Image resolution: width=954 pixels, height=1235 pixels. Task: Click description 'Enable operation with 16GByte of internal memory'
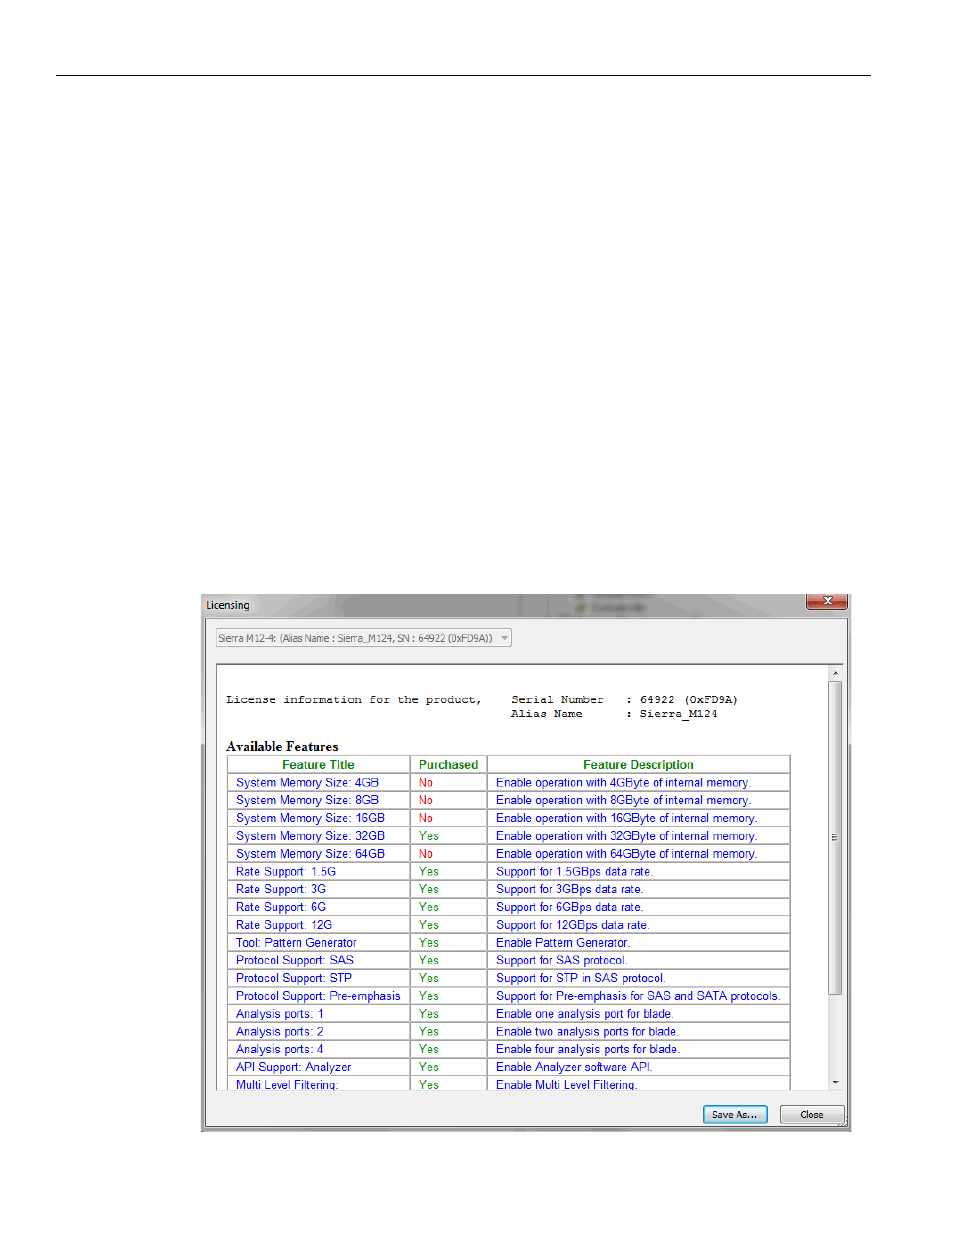click(627, 818)
